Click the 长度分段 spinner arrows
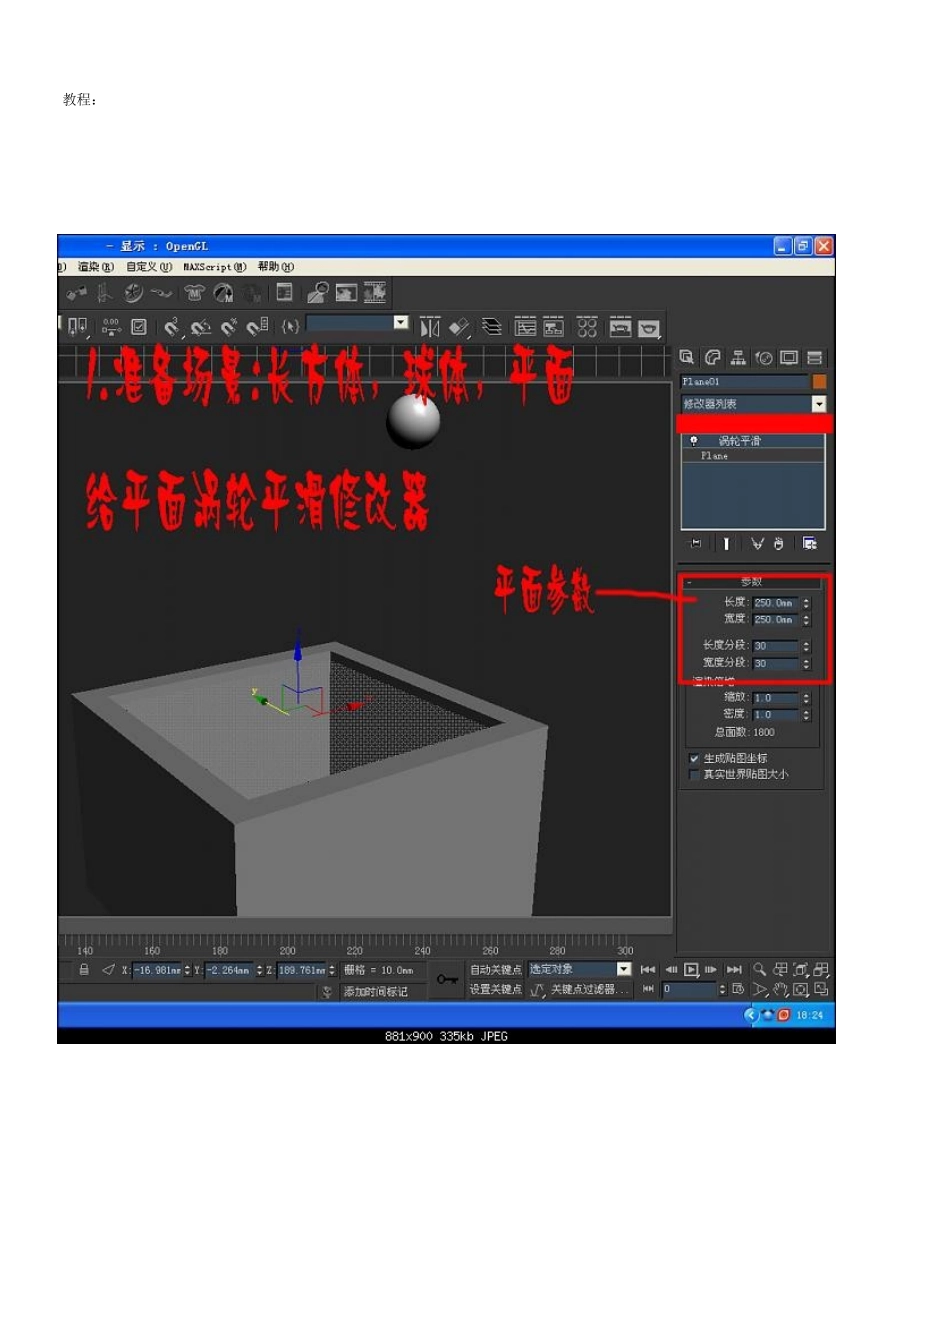Image resolution: width=950 pixels, height=1344 pixels. point(806,646)
